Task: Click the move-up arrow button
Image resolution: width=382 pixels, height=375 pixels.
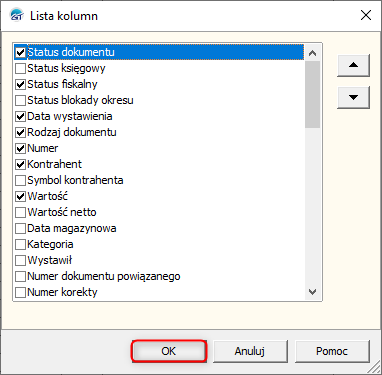Action: pos(353,66)
